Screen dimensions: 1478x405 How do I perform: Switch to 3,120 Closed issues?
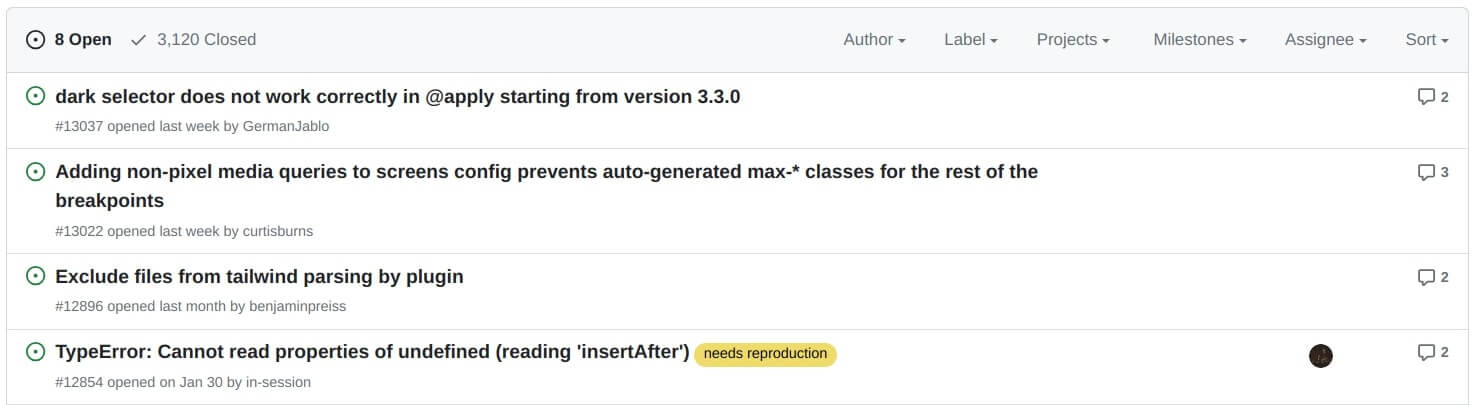click(193, 40)
